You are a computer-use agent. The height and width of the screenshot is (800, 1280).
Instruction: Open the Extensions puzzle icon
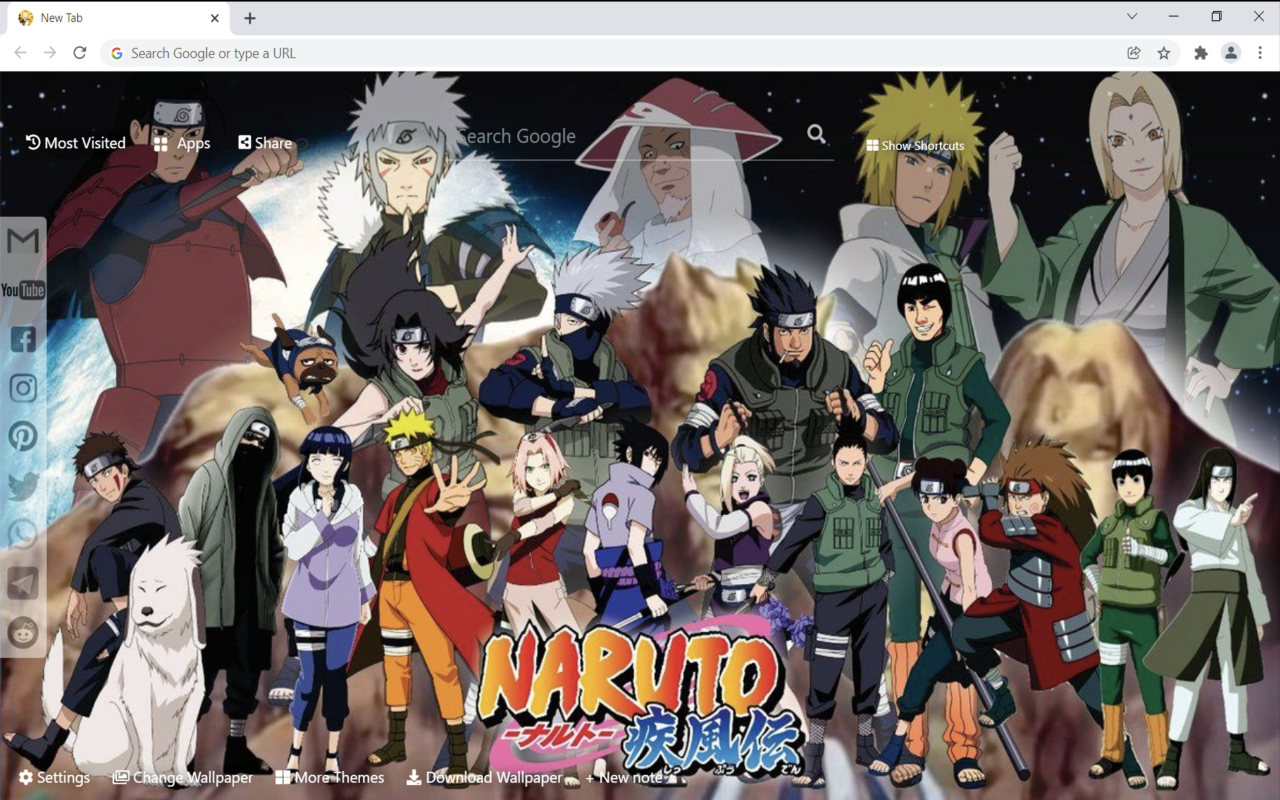click(1201, 53)
